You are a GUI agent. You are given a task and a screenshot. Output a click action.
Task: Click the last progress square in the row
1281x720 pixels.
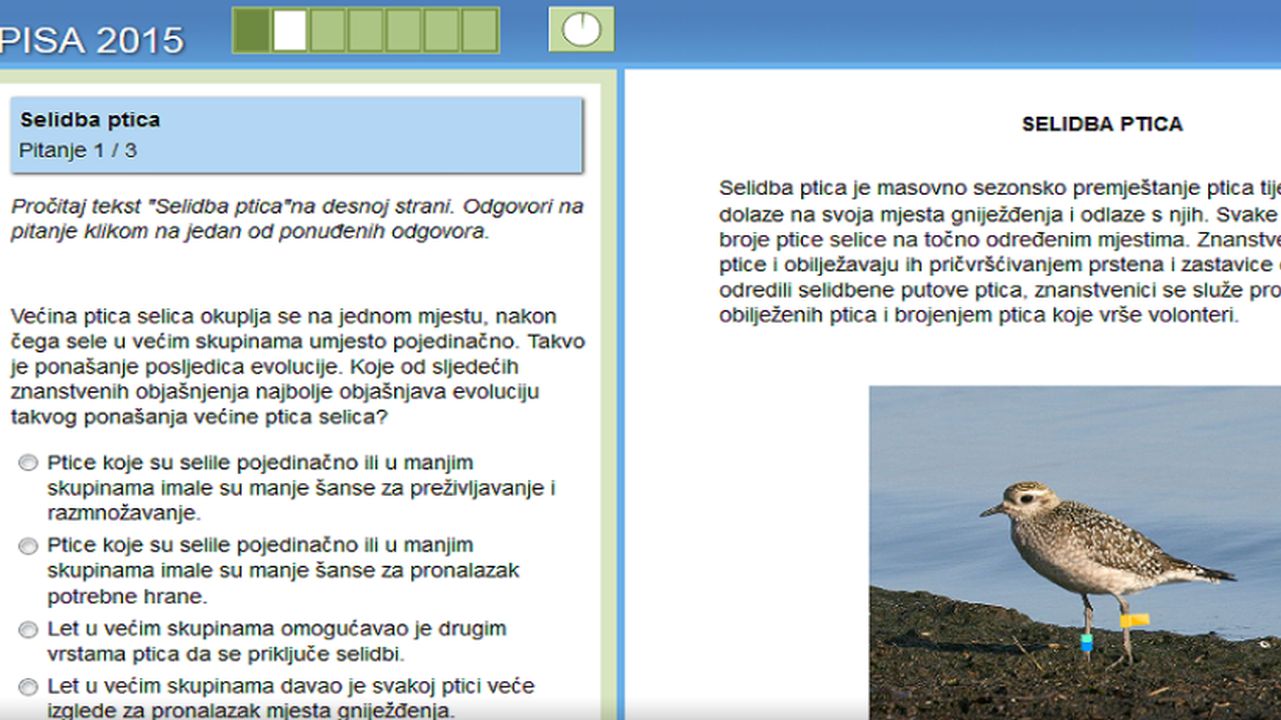coord(480,30)
